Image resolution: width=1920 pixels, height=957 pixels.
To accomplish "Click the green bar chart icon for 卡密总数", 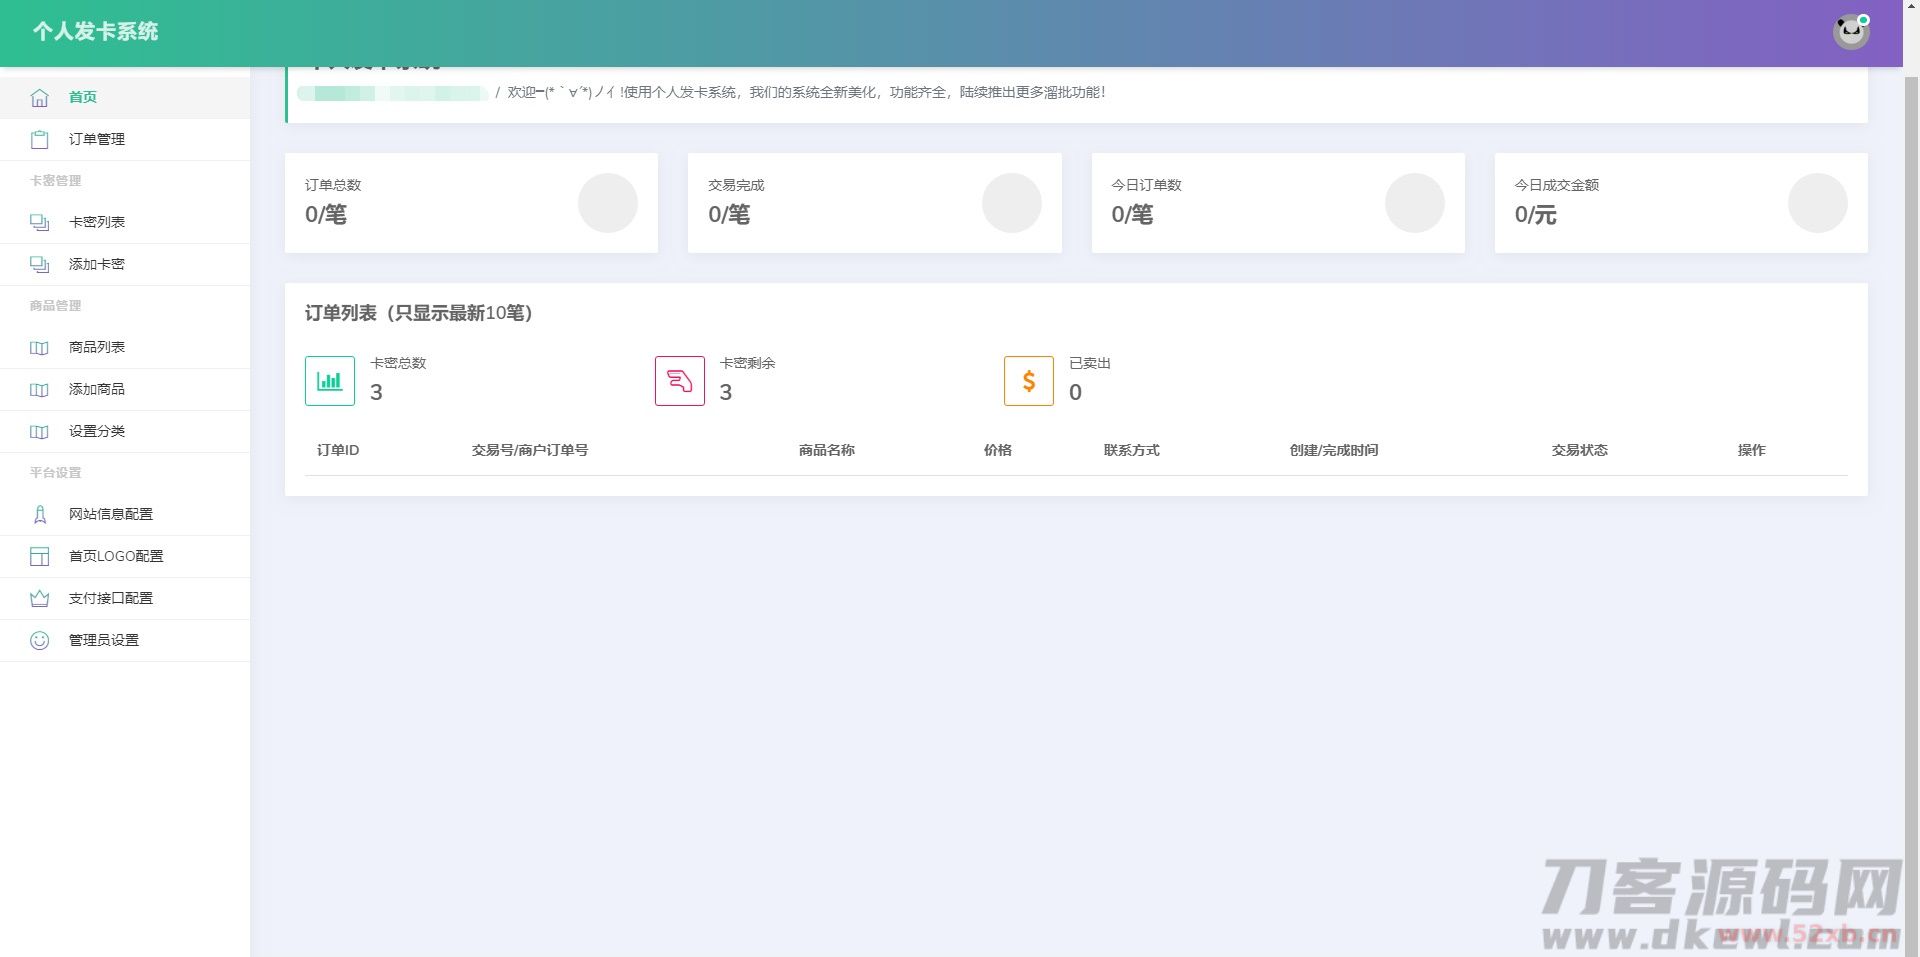I will [x=329, y=380].
